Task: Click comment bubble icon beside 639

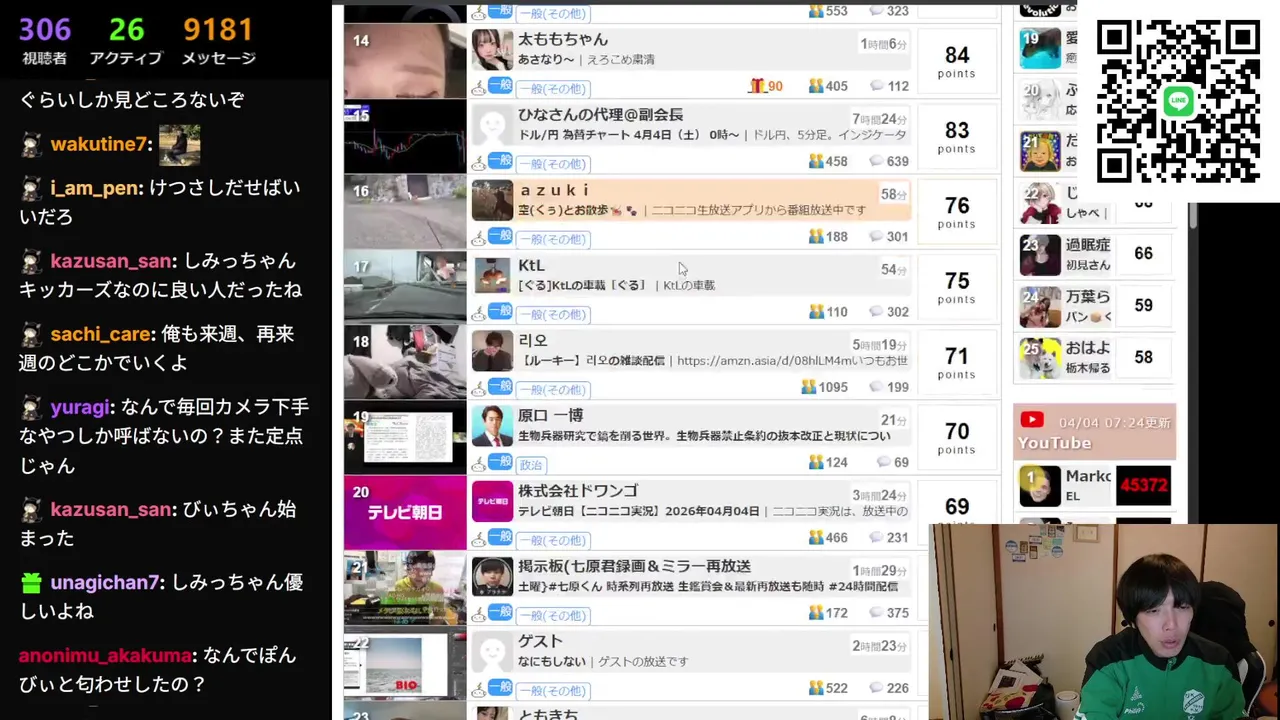Action: 876,162
